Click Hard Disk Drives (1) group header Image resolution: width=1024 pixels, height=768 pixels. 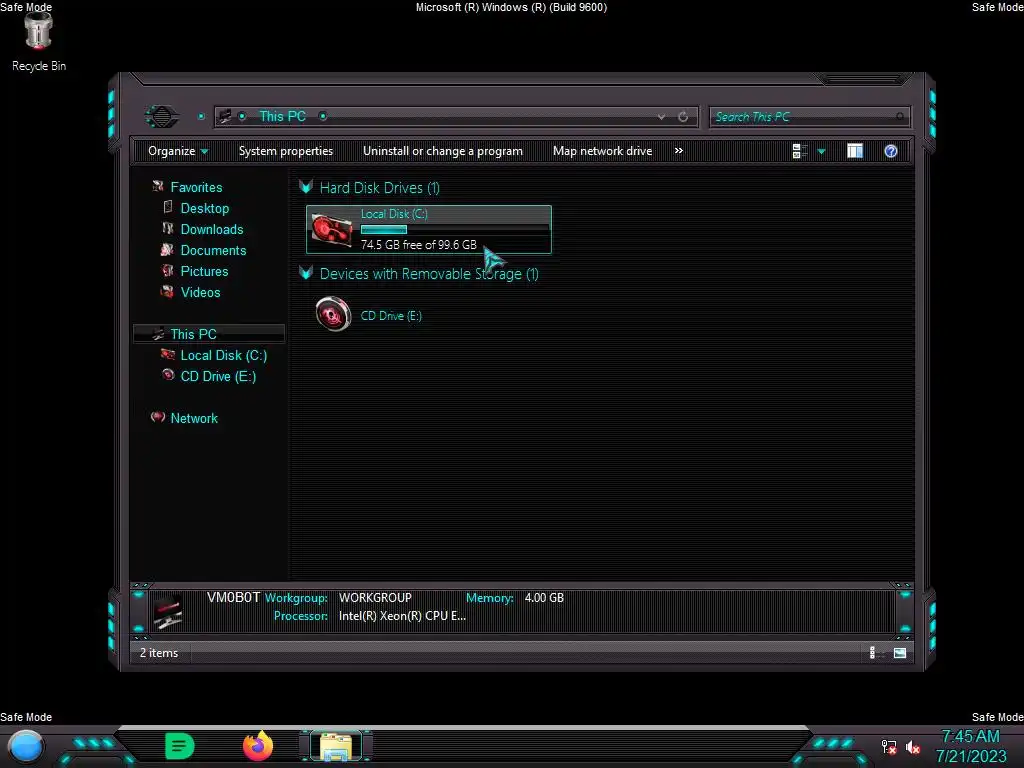point(379,188)
